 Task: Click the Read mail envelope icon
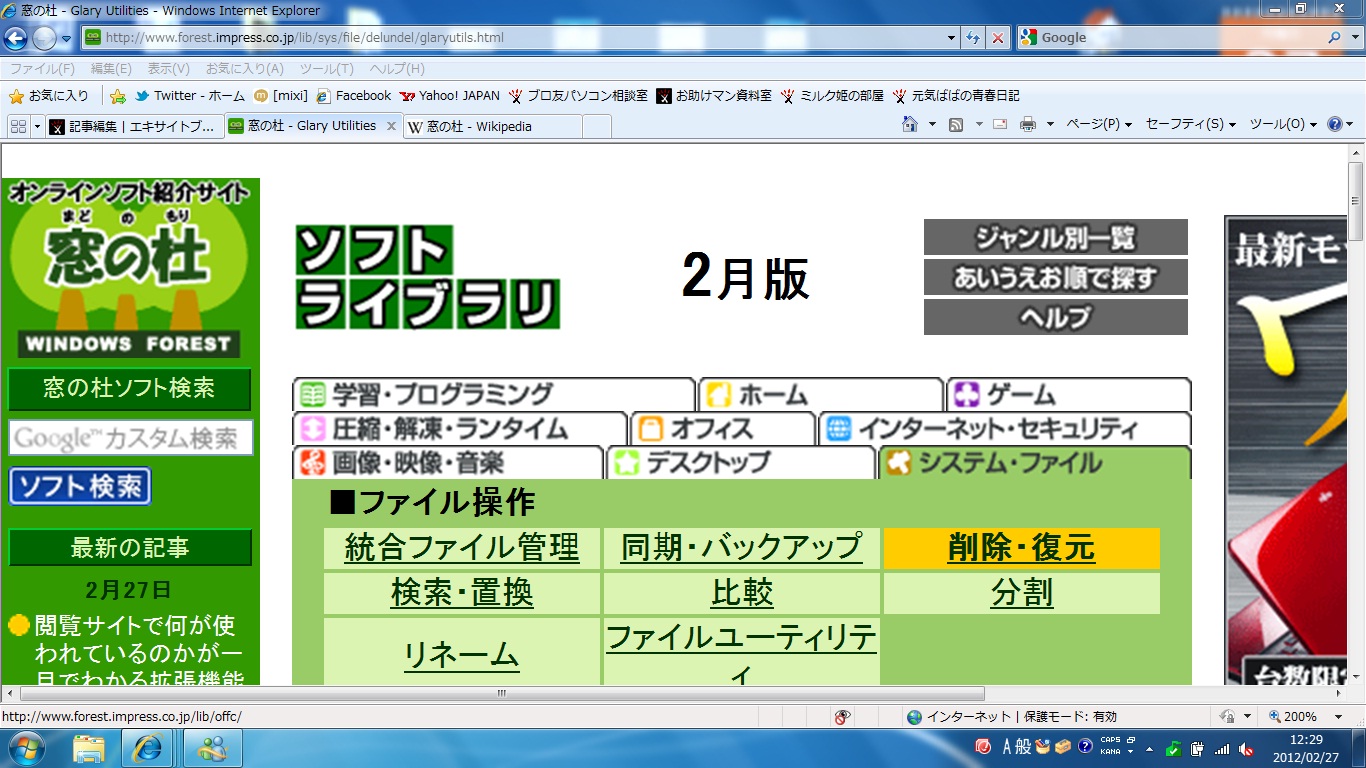click(x=1000, y=125)
